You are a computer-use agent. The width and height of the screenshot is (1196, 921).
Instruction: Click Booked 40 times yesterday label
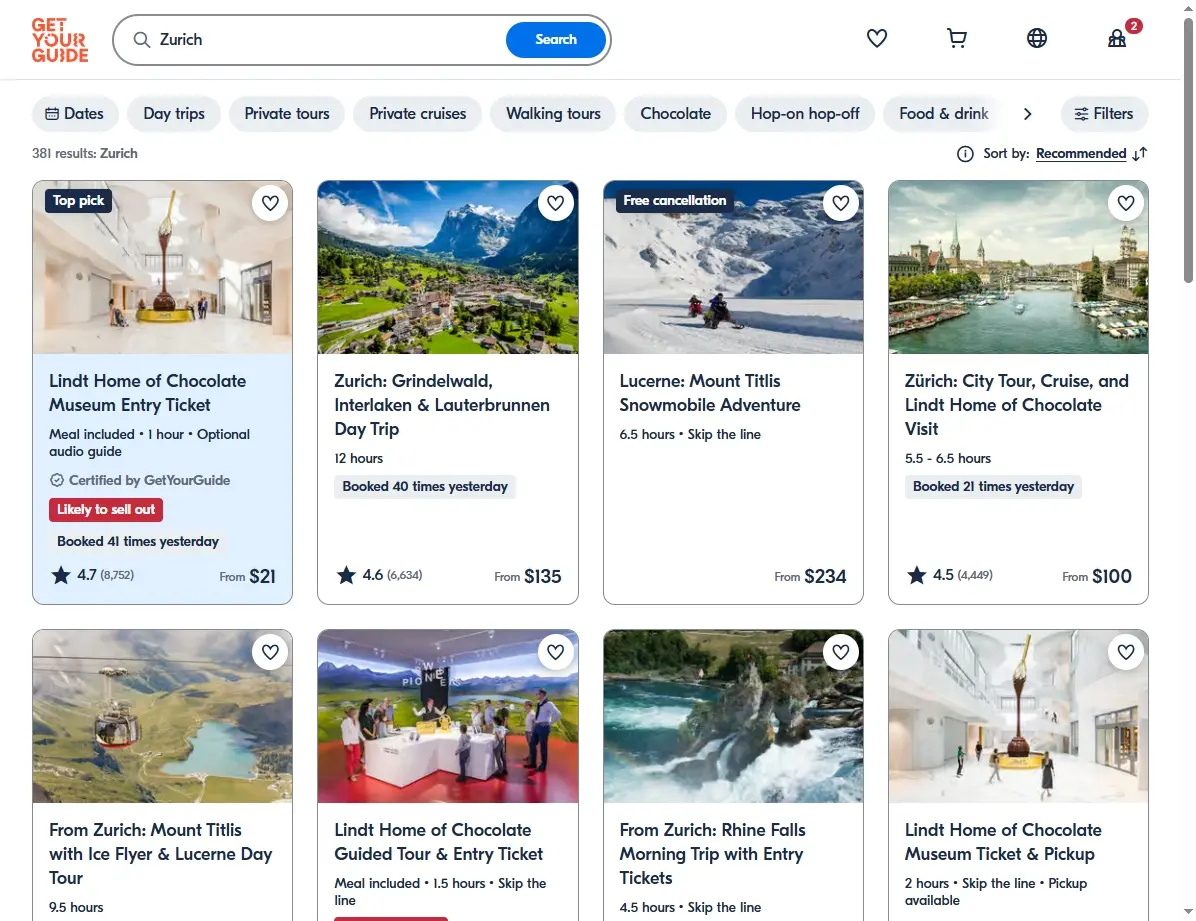point(425,487)
